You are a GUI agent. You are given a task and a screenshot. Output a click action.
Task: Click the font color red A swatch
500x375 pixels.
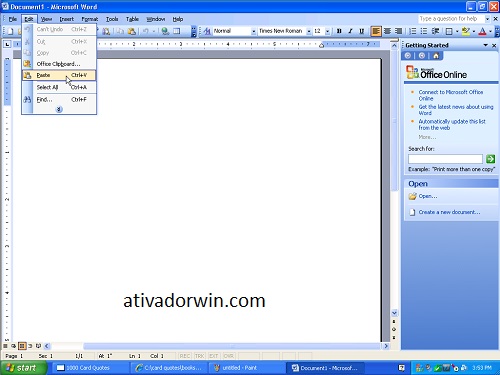click(482, 31)
